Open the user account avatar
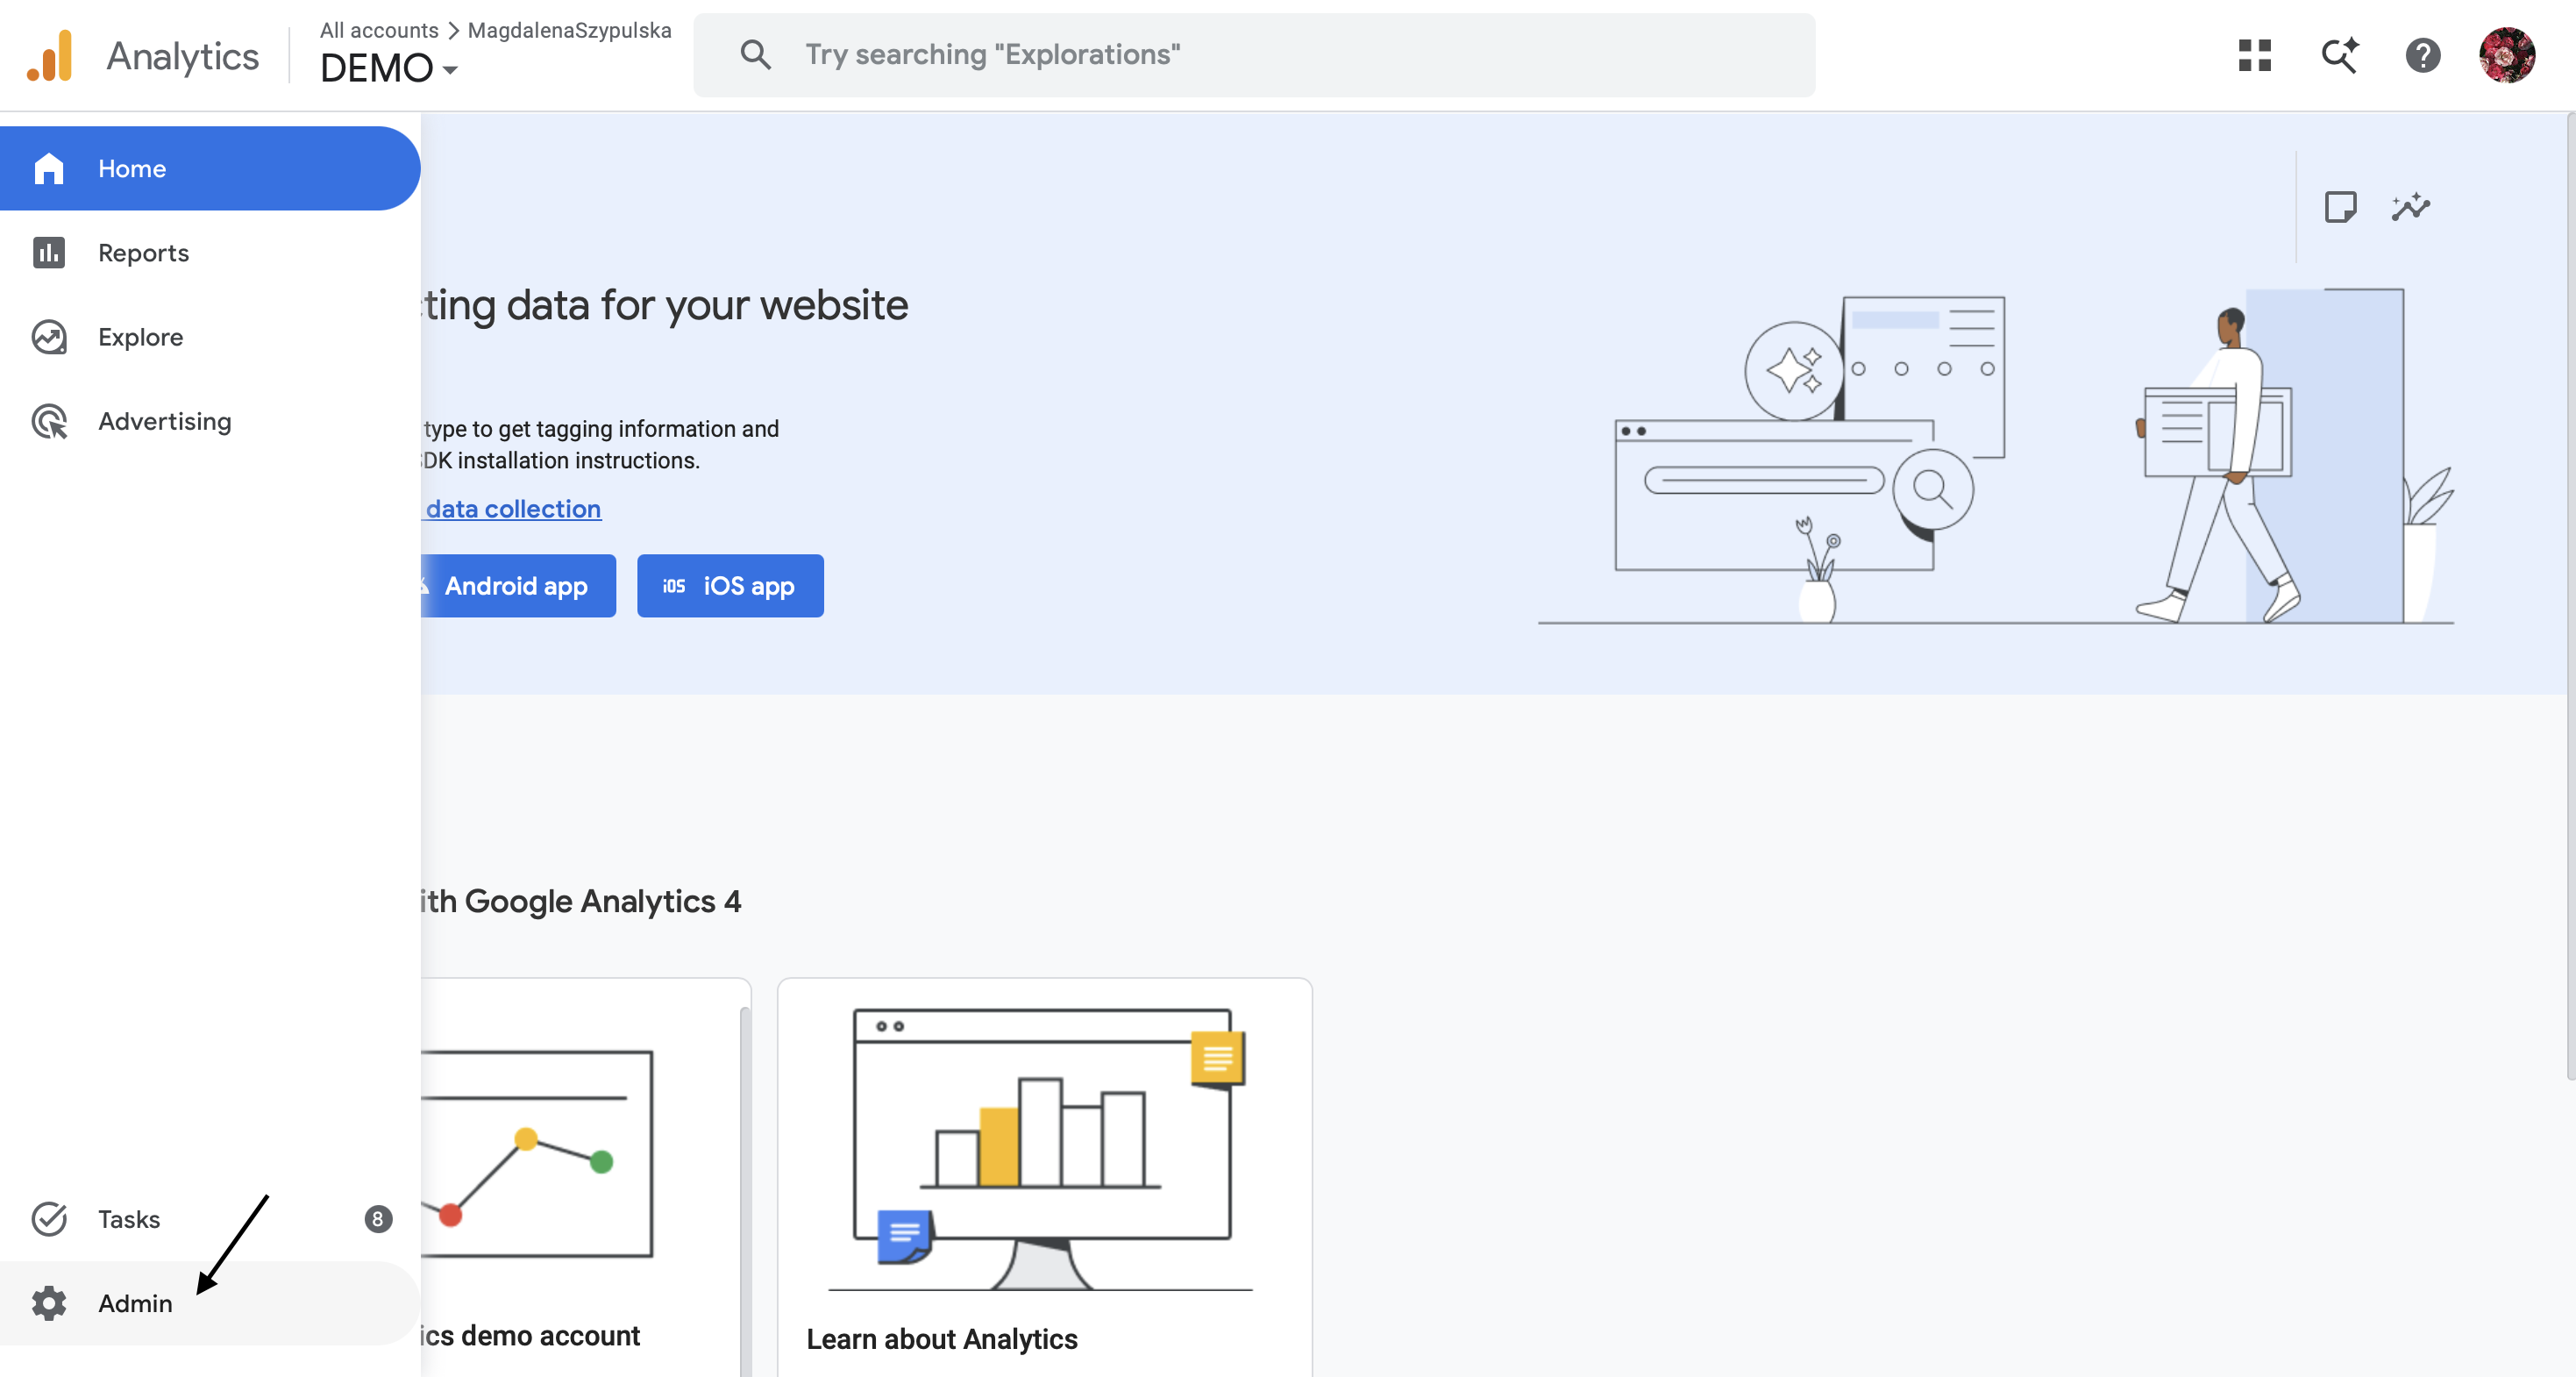The width and height of the screenshot is (2576, 1377). coord(2506,55)
